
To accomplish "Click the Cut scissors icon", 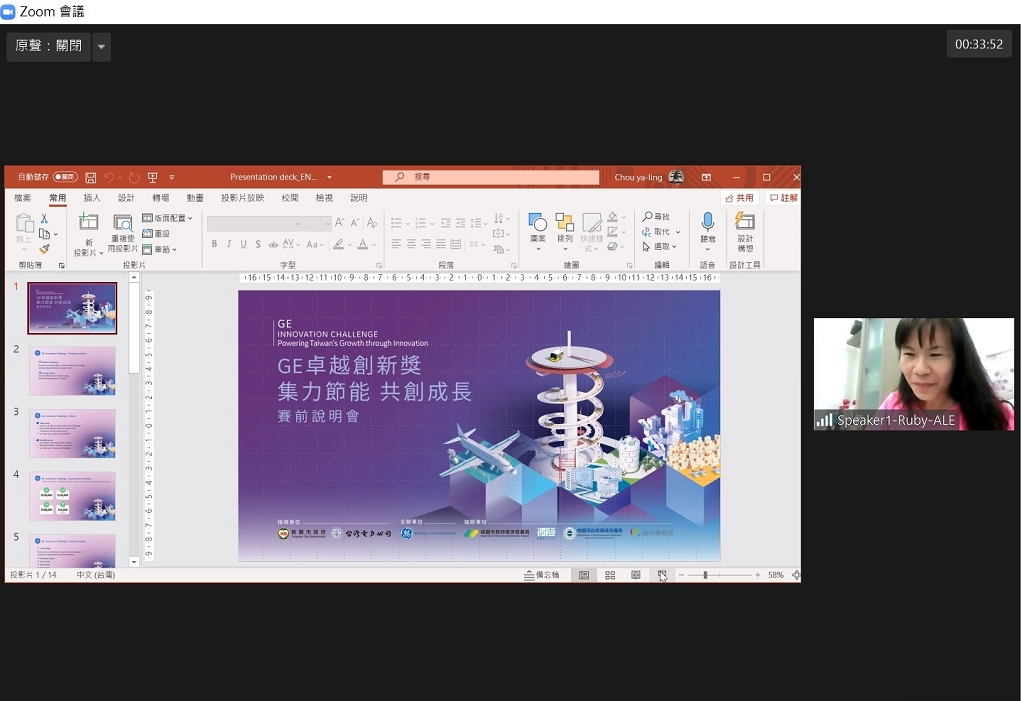I will [44, 218].
